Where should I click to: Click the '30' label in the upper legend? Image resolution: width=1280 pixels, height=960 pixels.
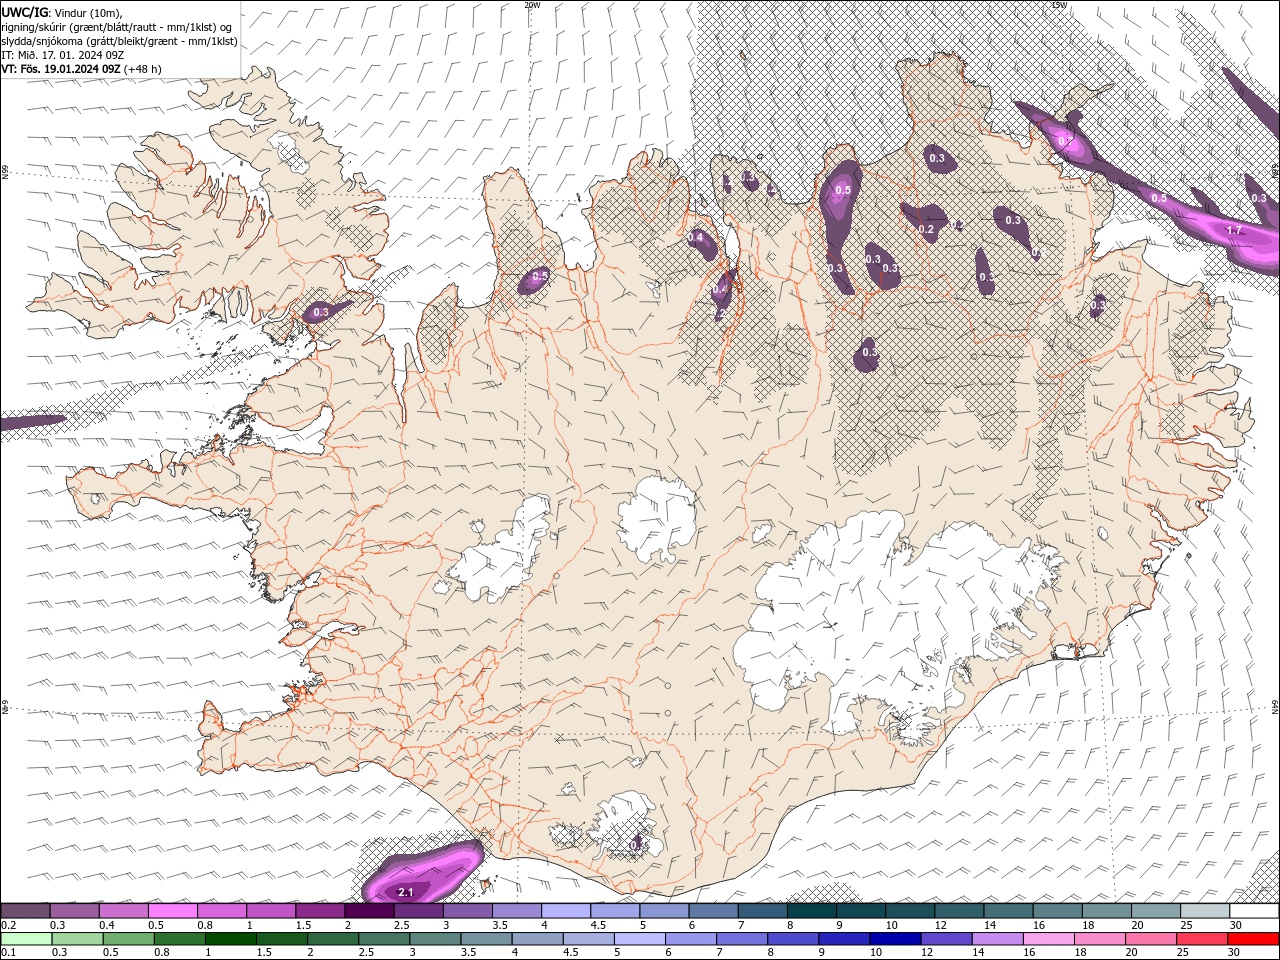(x=1237, y=925)
